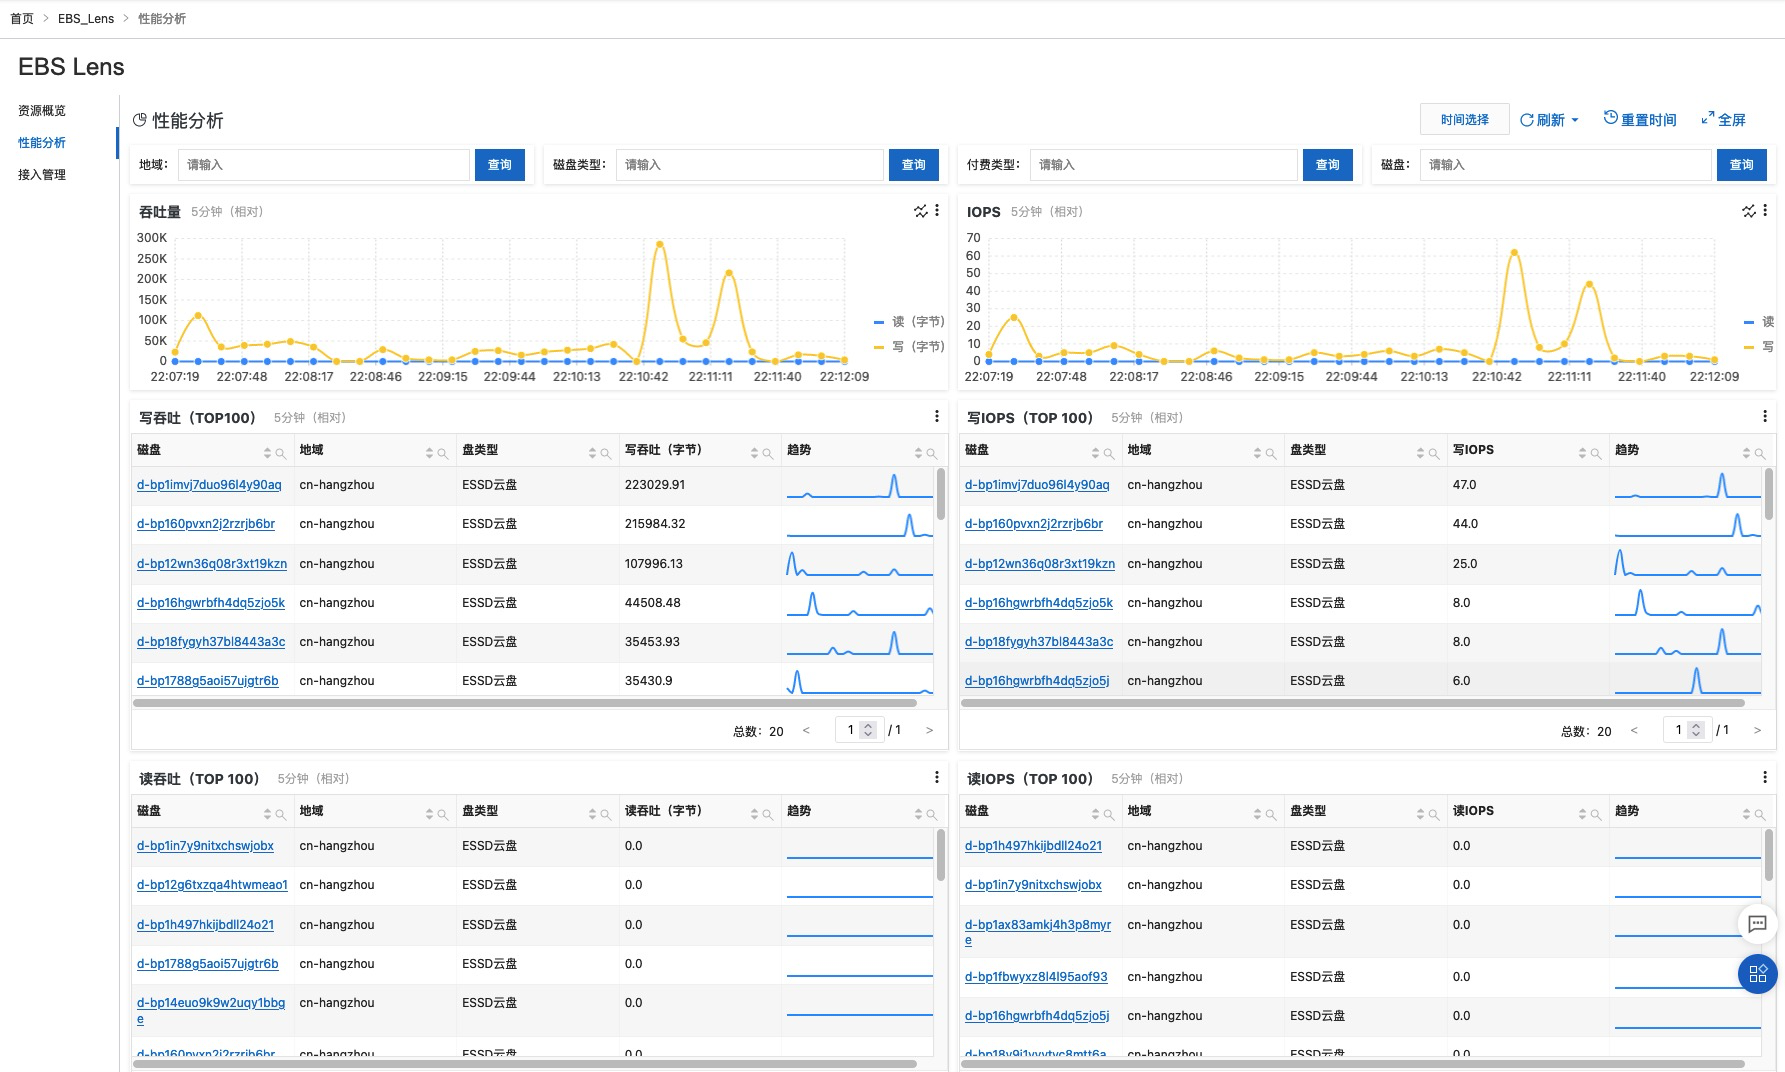1785x1072 pixels.
Task: Sort the 写吞吐(字节) column
Action: click(754, 453)
